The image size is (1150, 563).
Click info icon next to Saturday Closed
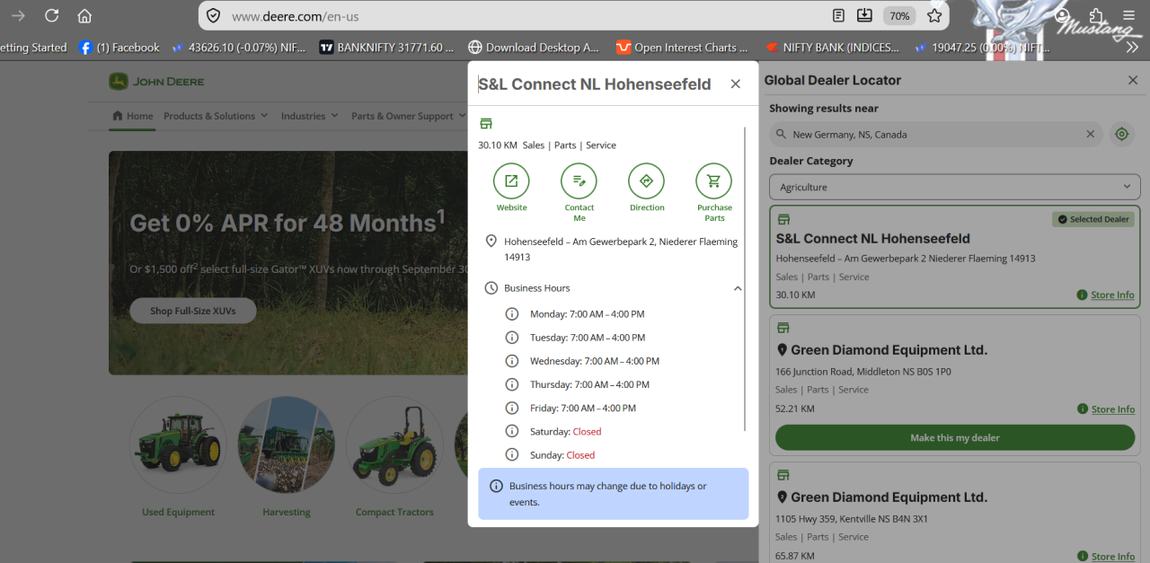click(512, 432)
